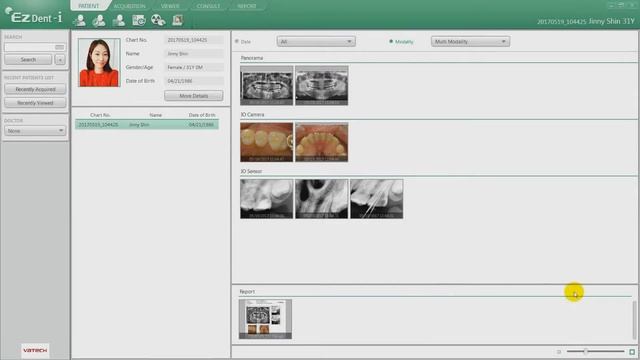Select the Jinny Shin row in patient list
The width and height of the screenshot is (640, 360).
point(147,124)
